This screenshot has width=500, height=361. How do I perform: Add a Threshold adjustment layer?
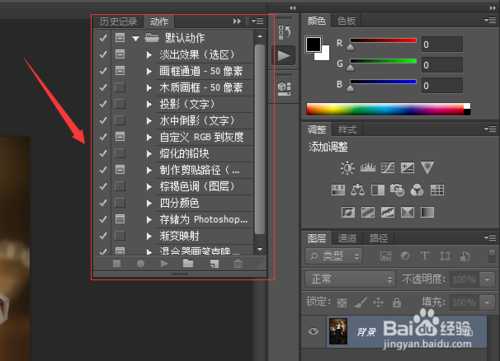pyautogui.click(x=388, y=212)
